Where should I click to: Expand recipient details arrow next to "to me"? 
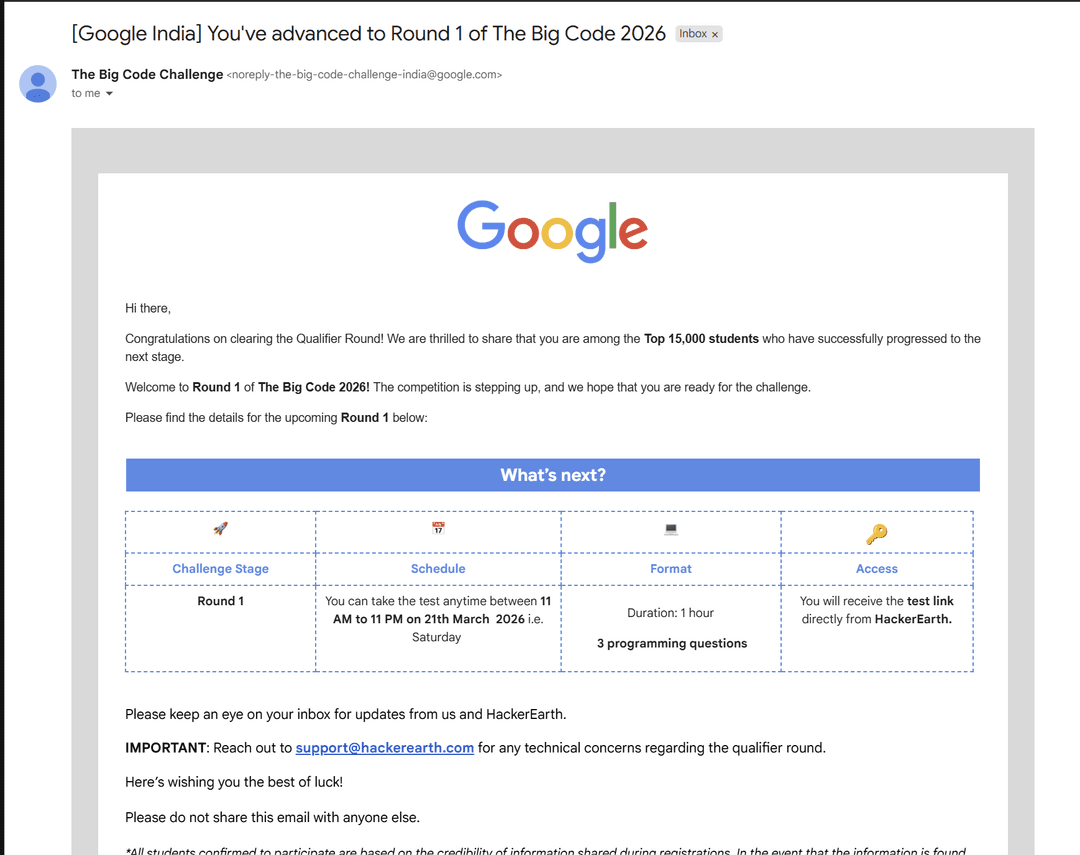(109, 94)
